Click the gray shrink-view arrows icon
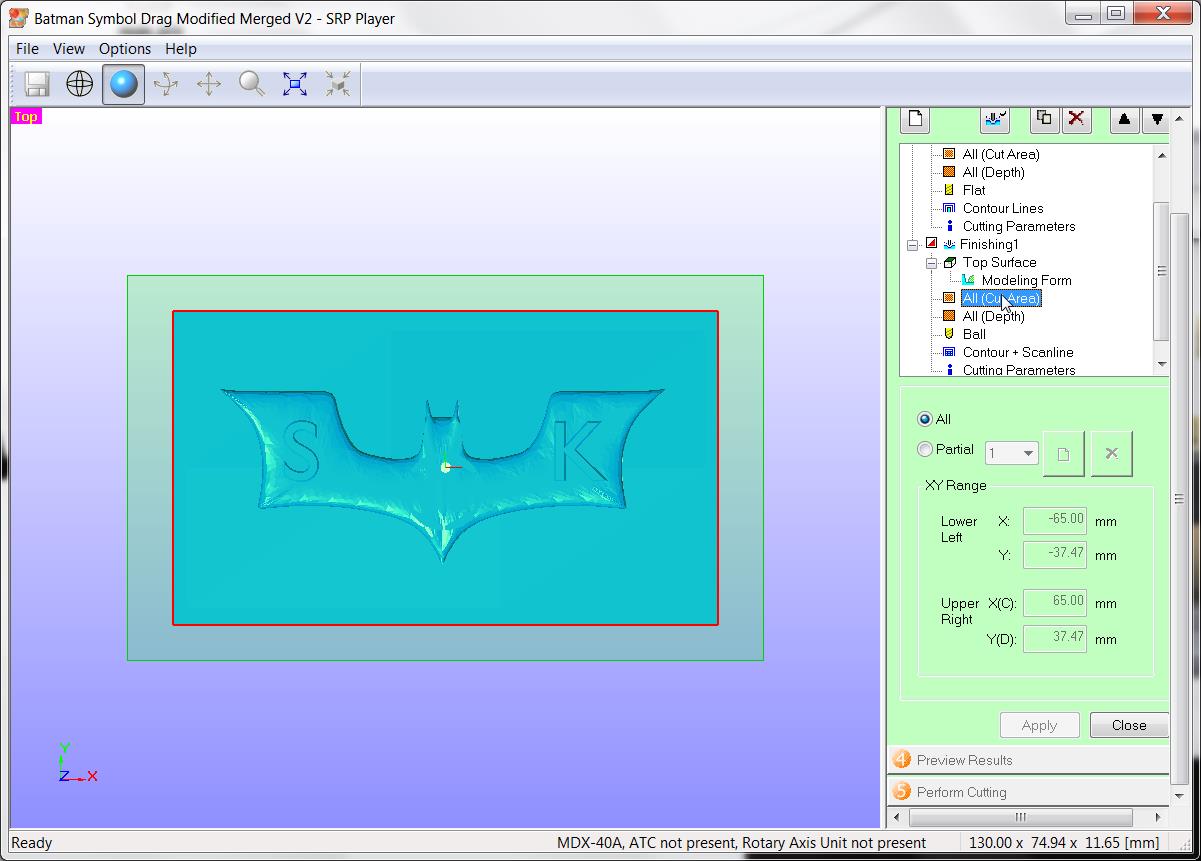Viewport: 1201px width, 861px height. [338, 84]
